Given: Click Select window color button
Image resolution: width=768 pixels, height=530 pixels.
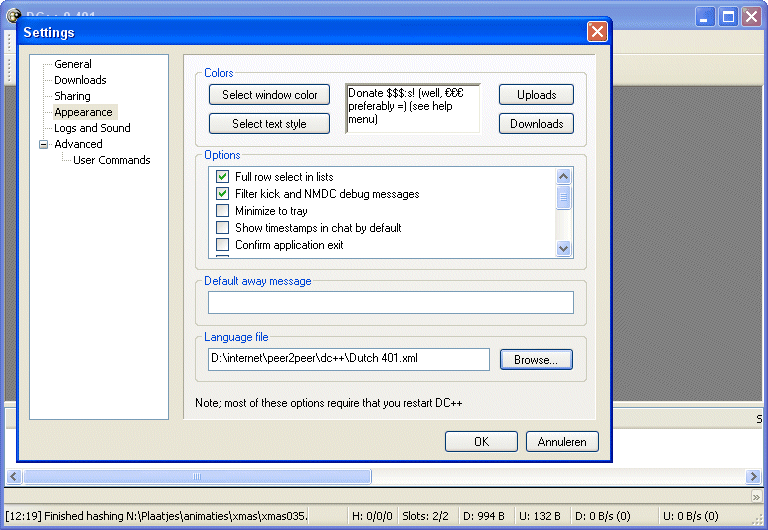Looking at the screenshot, I should point(269,95).
